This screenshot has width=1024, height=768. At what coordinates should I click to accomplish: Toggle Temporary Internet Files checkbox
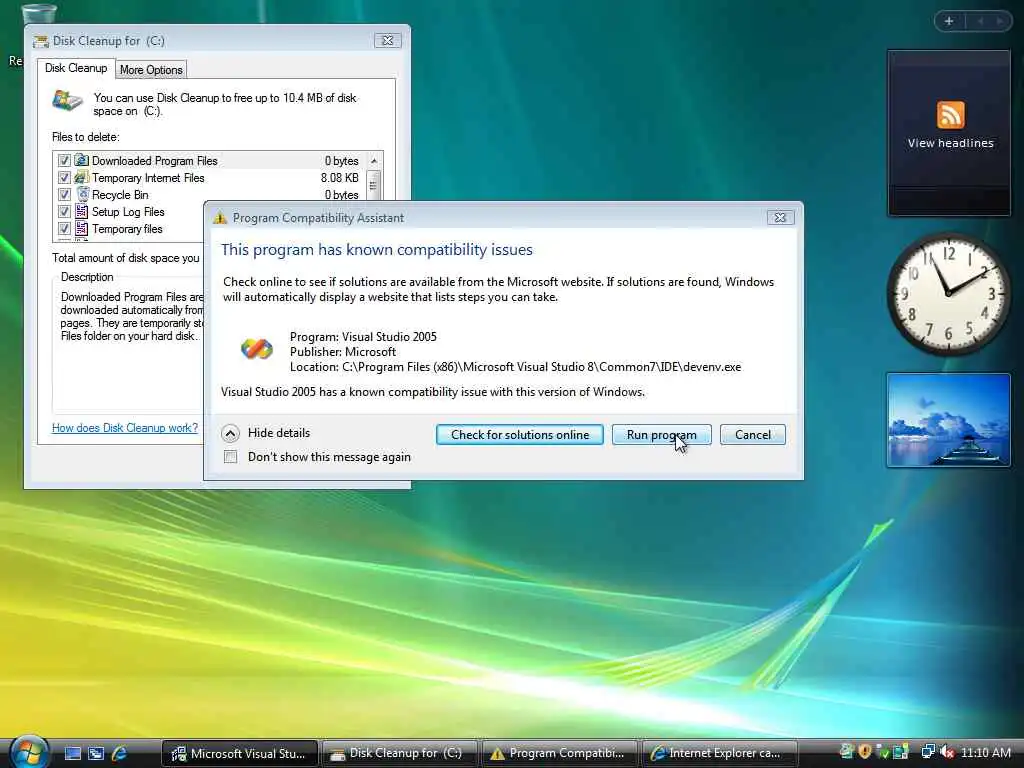point(64,177)
